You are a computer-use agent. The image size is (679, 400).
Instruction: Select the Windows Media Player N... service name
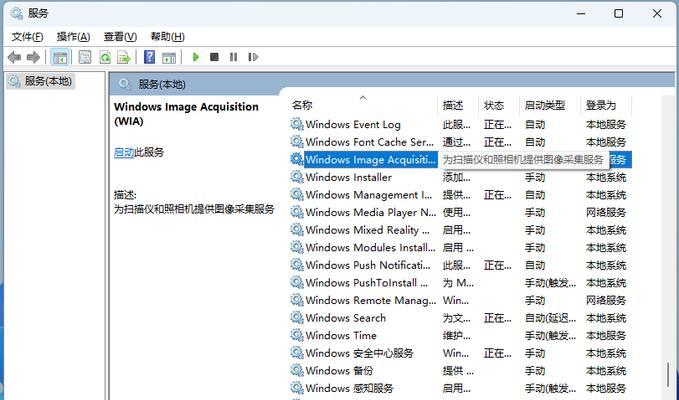[371, 213]
